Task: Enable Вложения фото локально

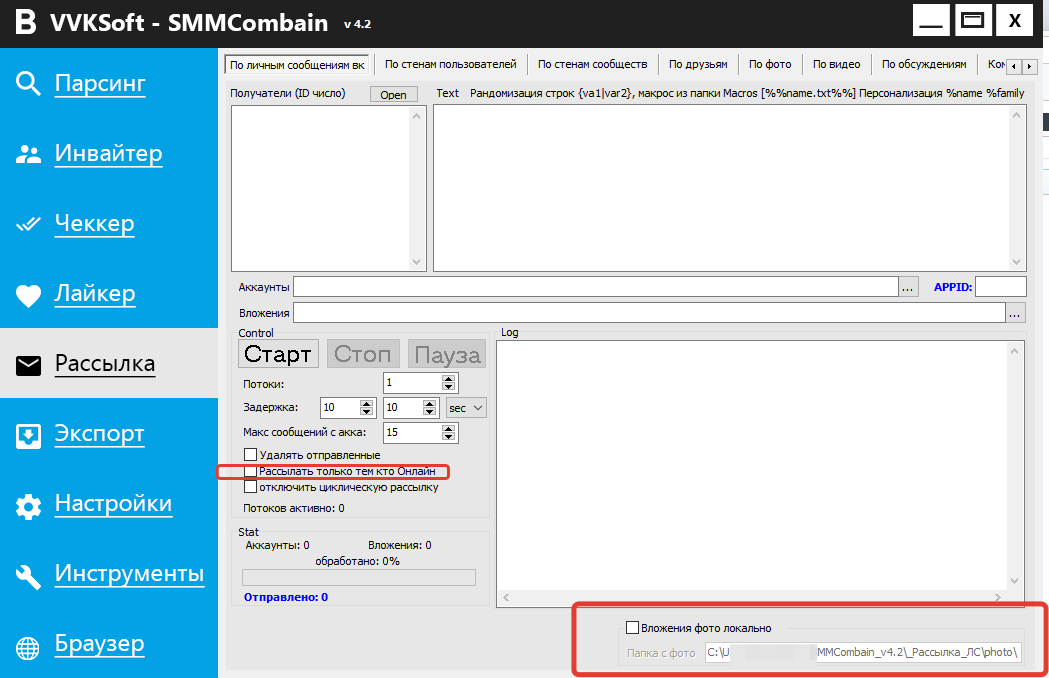Action: (633, 627)
